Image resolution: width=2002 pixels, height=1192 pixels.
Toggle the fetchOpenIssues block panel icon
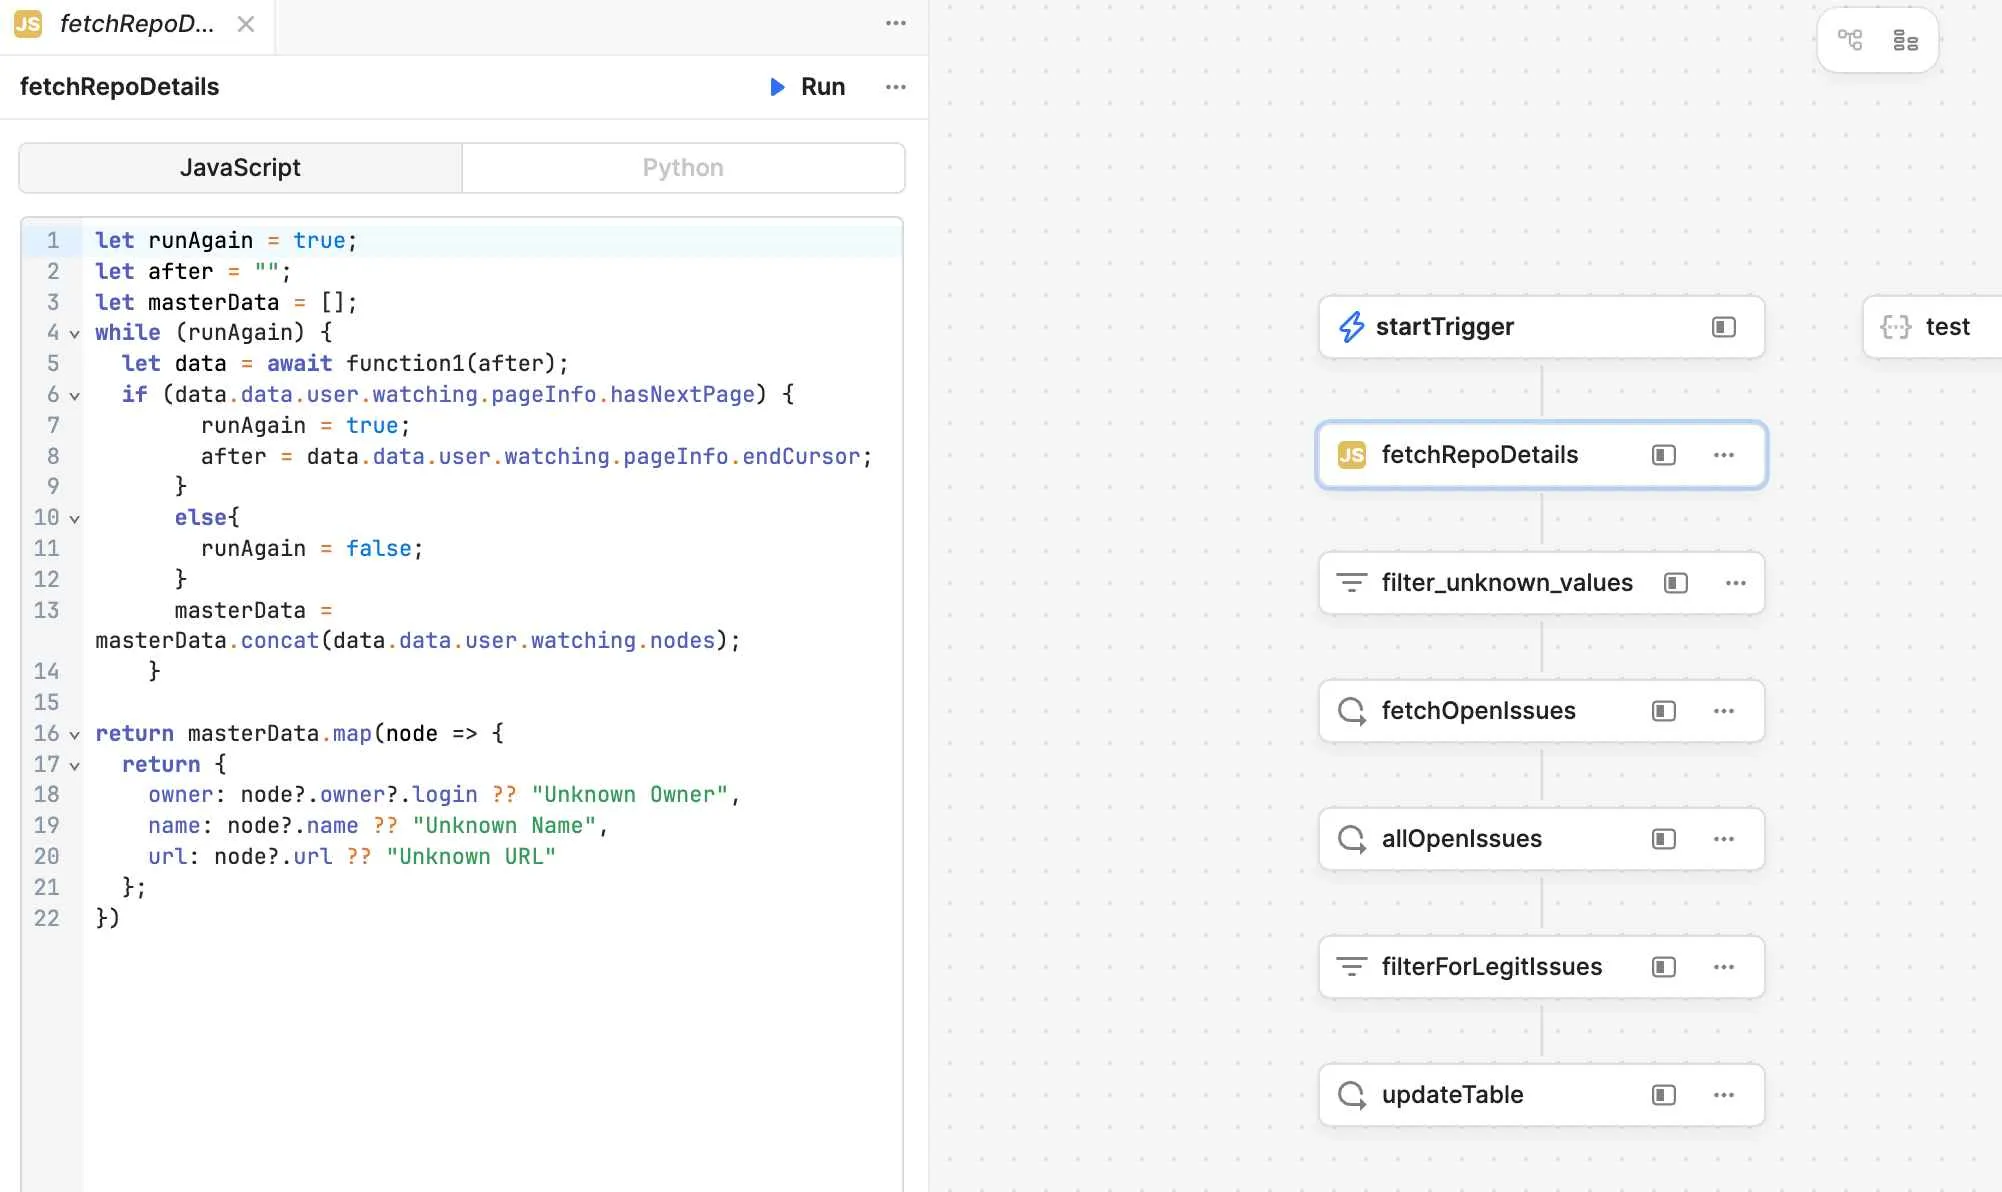point(1664,711)
